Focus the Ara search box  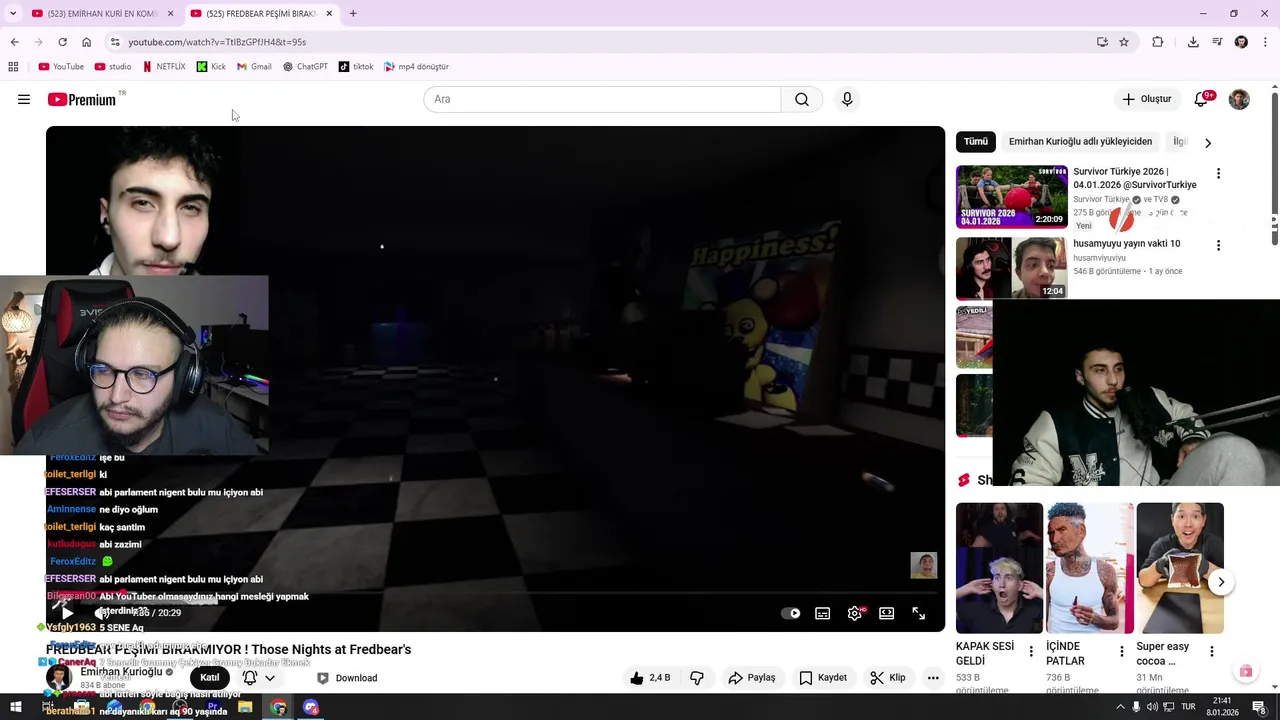602,99
